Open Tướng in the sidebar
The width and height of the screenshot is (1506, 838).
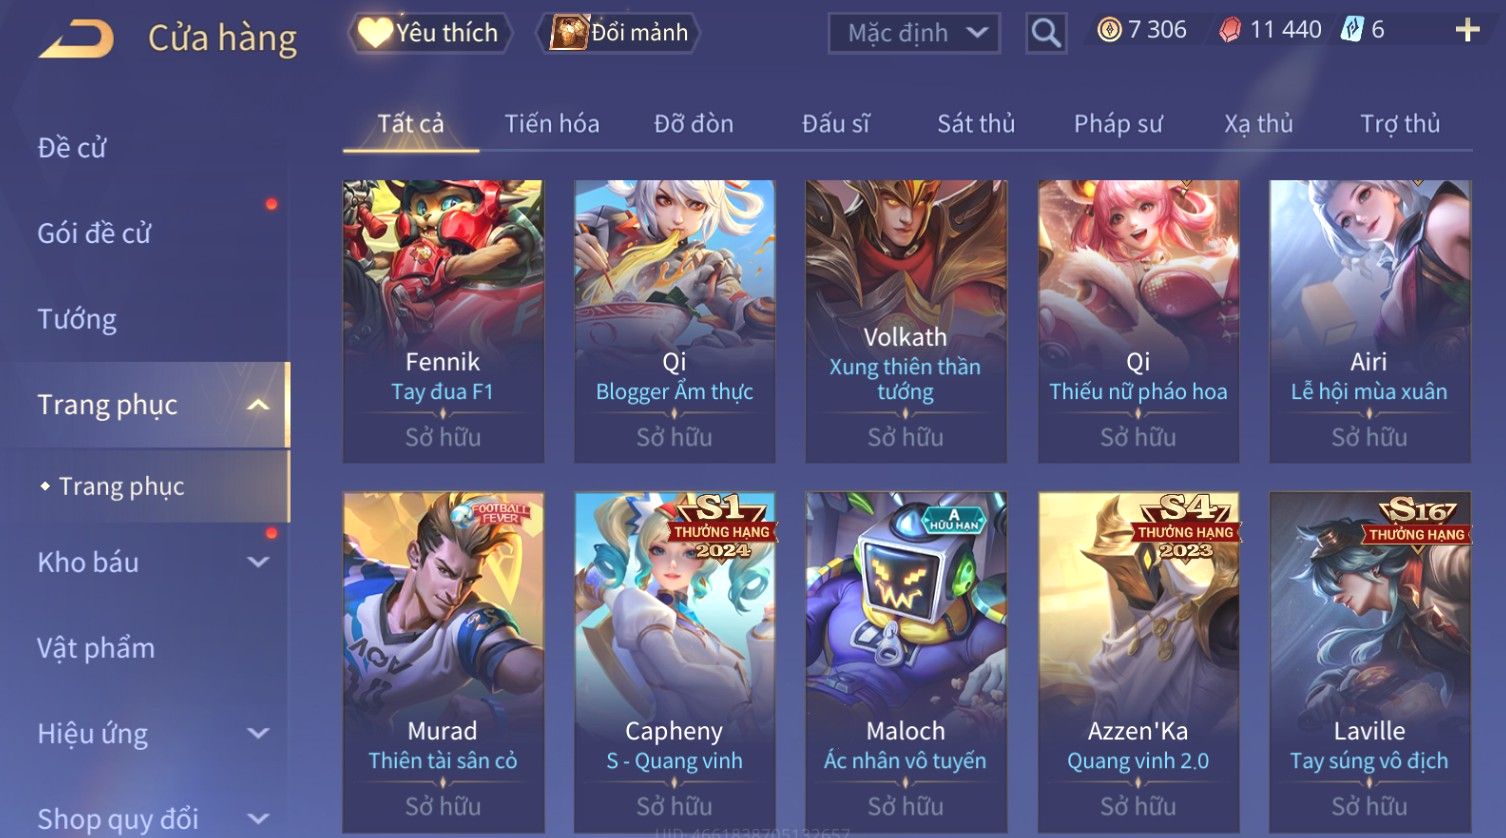77,319
